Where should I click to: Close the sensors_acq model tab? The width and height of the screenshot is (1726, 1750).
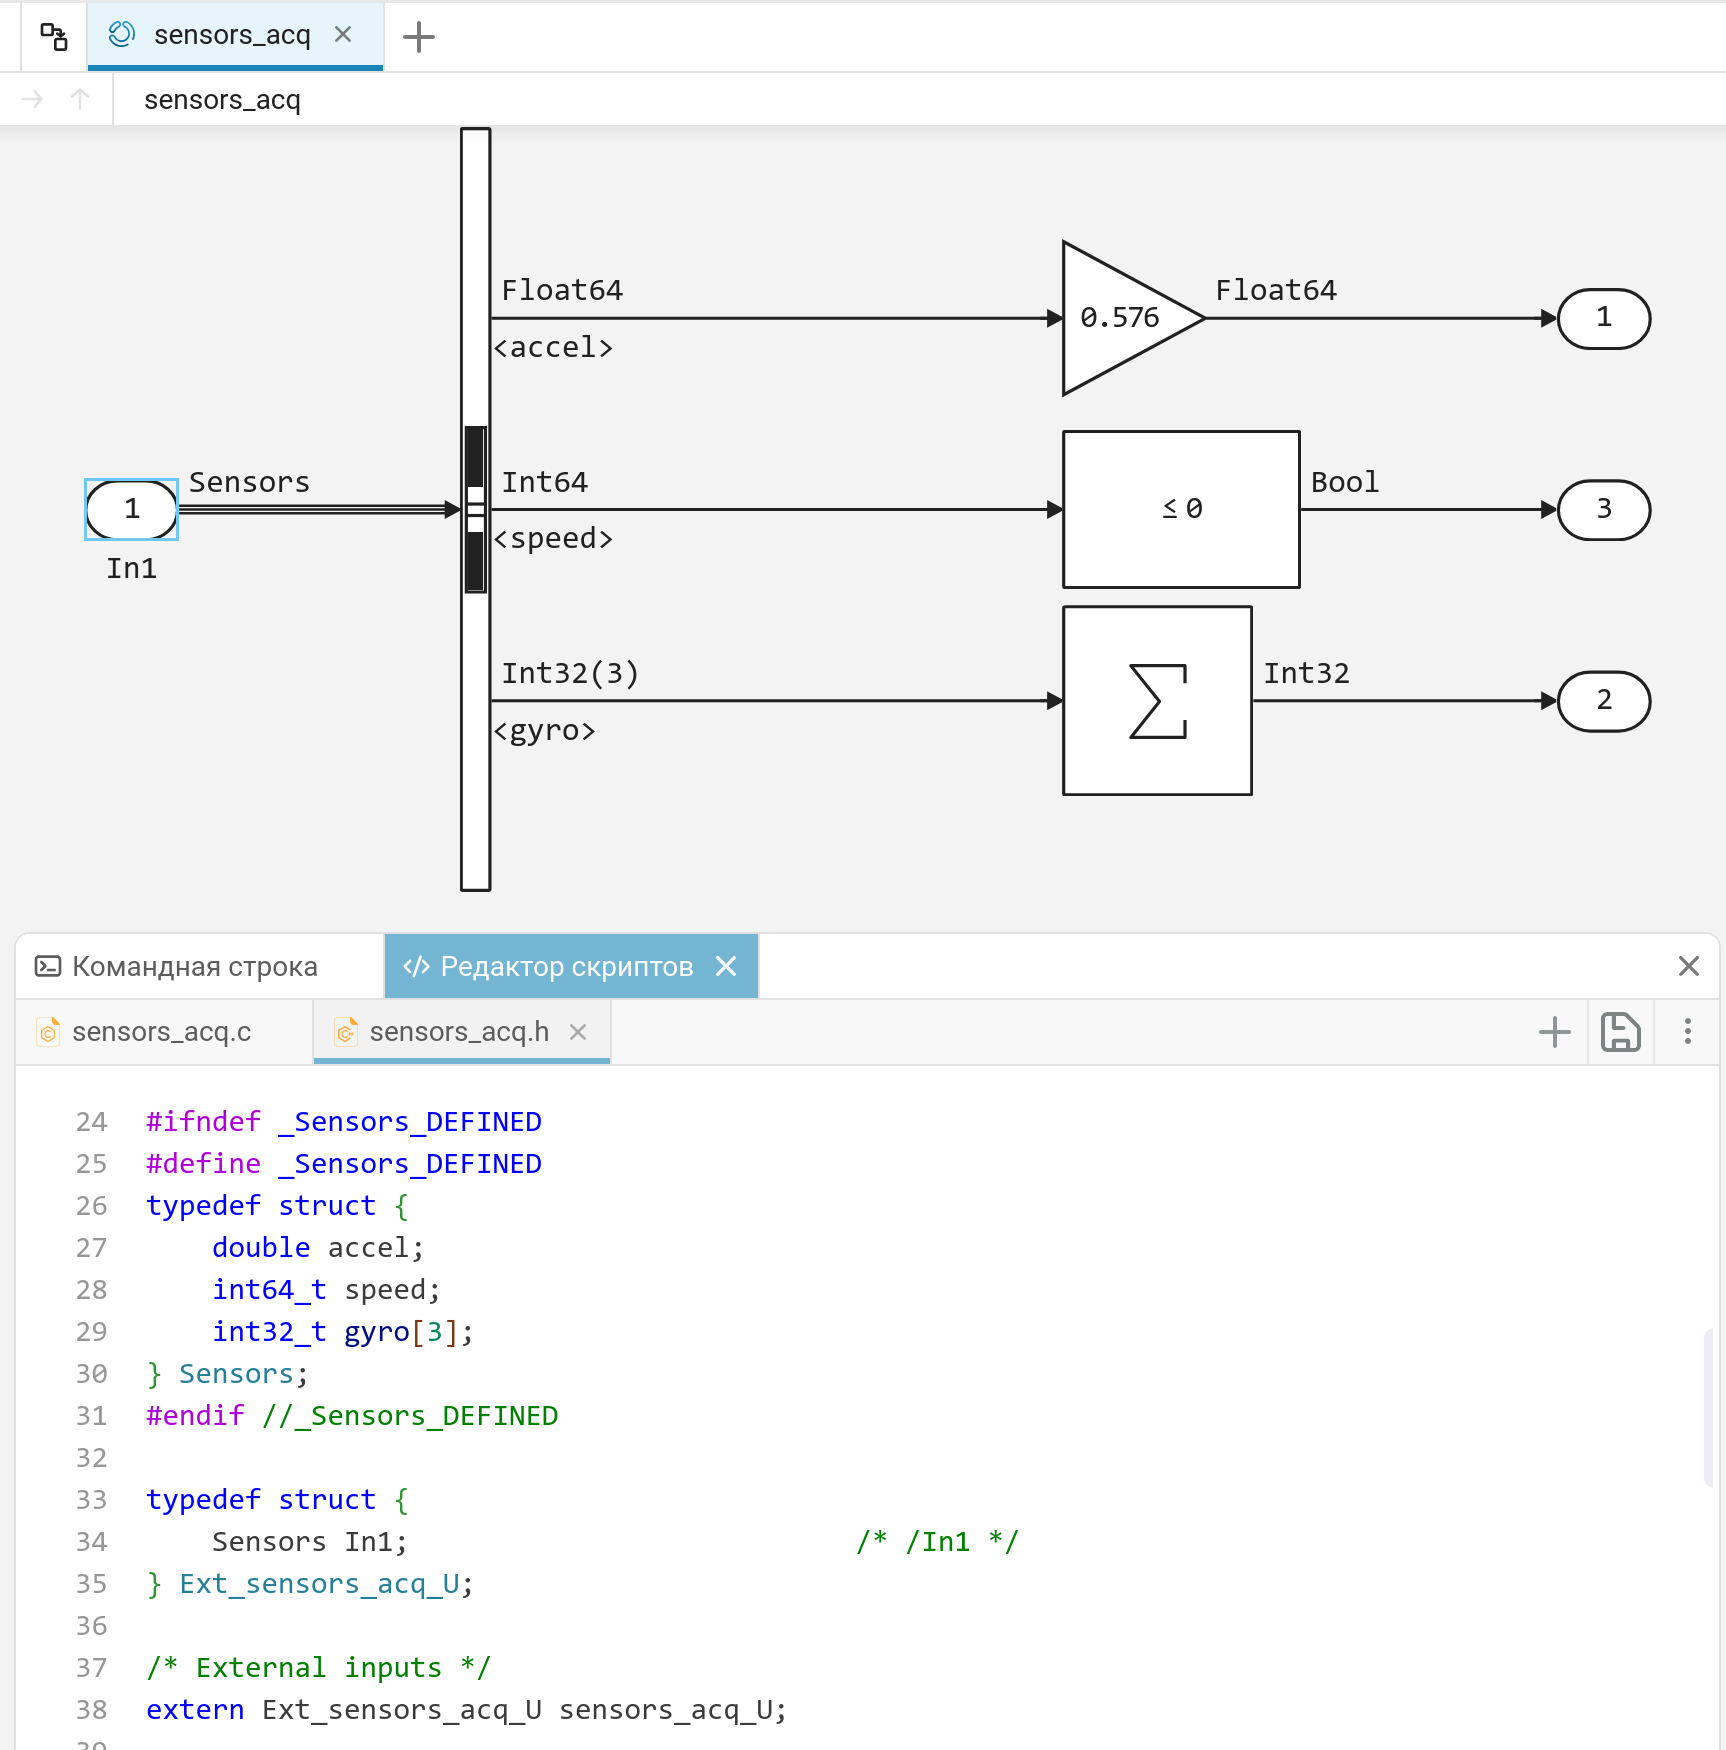point(343,35)
